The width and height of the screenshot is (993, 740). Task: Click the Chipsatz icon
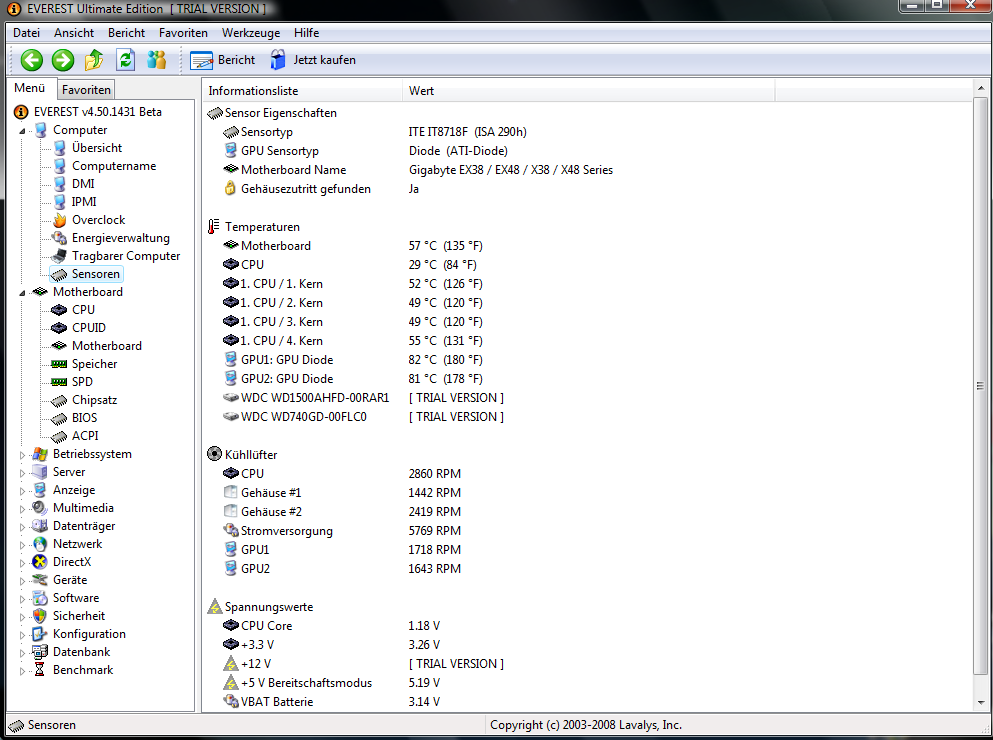pos(59,400)
